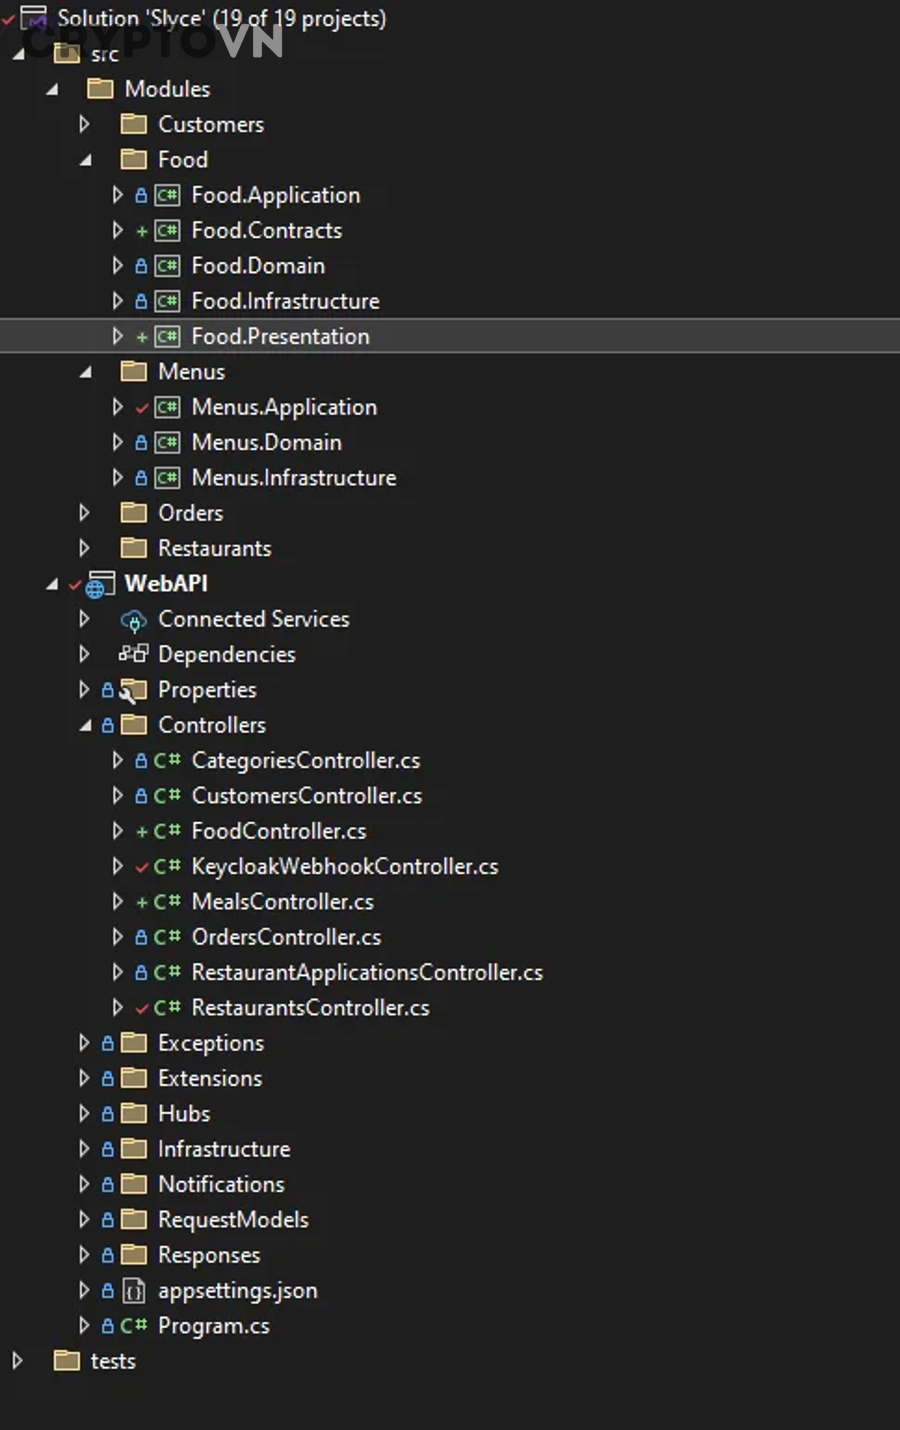Click the Menus.Domain project label

tap(267, 442)
